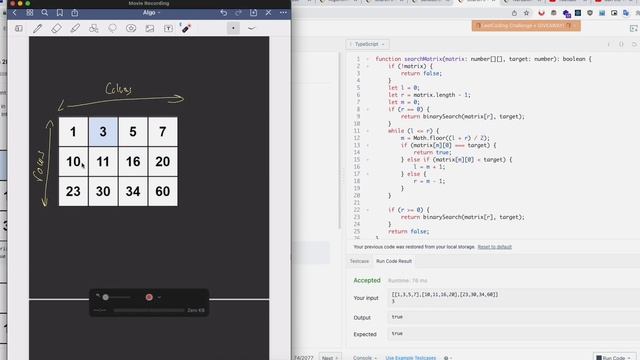Select the Image insert tool

click(150, 28)
